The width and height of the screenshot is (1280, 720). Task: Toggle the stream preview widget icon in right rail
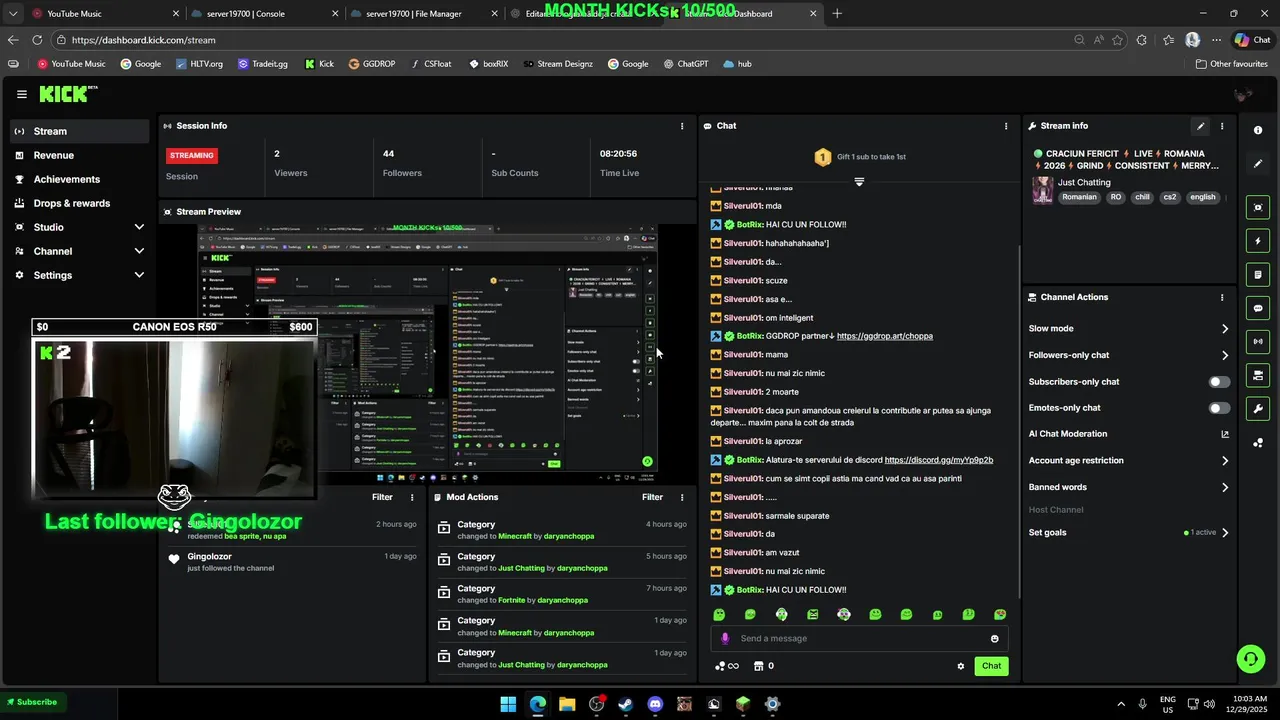click(1258, 207)
